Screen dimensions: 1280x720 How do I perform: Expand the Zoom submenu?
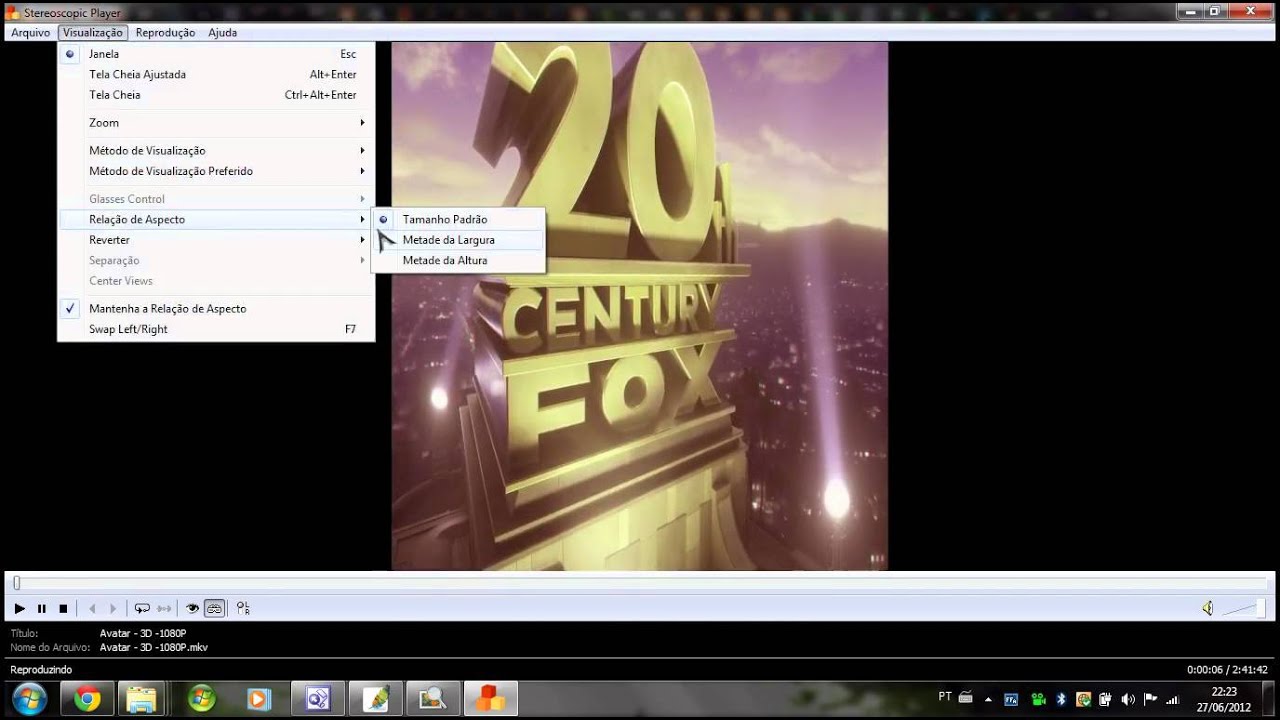(216, 123)
